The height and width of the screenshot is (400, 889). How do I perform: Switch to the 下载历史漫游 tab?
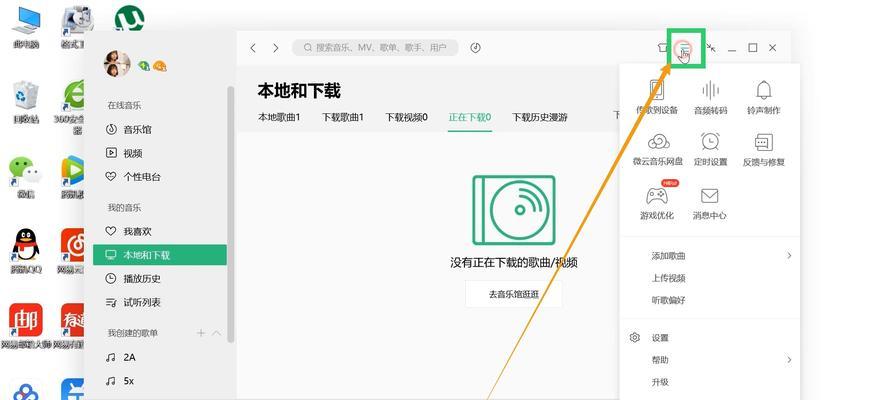coord(540,117)
